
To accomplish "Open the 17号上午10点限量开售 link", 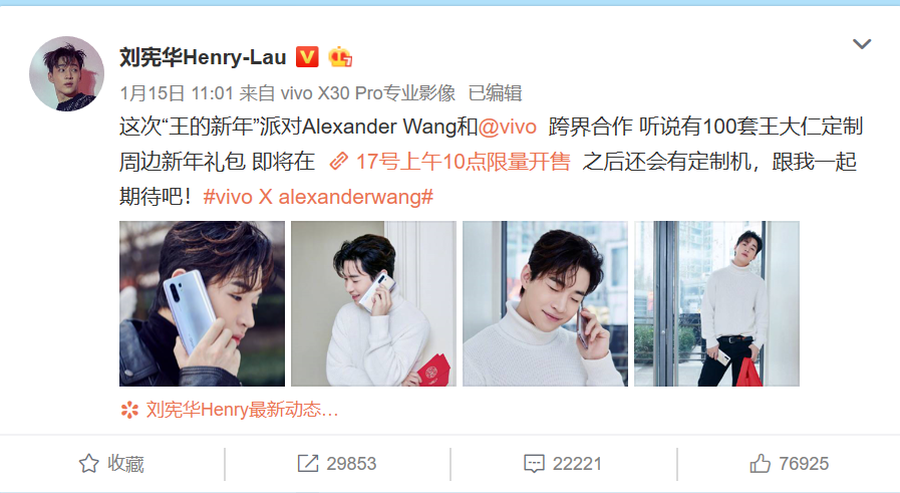I will pyautogui.click(x=463, y=162).
